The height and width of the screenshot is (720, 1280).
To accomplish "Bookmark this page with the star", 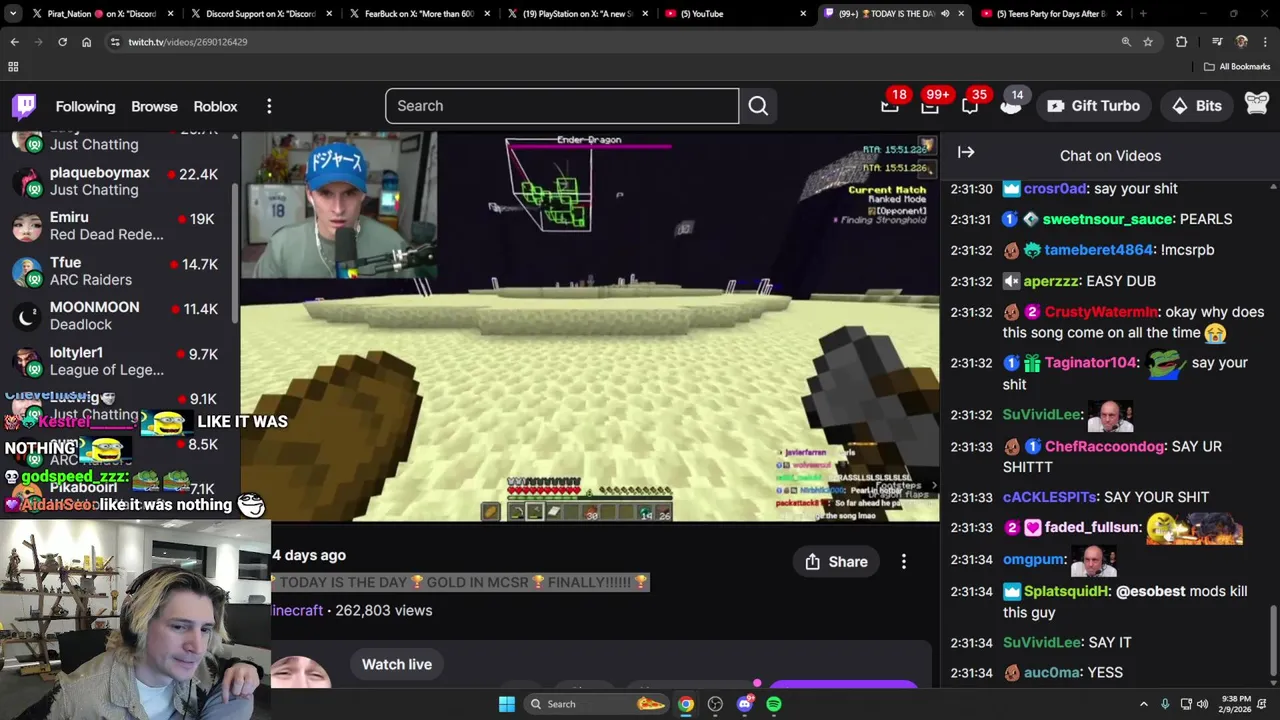I will pyautogui.click(x=1148, y=42).
